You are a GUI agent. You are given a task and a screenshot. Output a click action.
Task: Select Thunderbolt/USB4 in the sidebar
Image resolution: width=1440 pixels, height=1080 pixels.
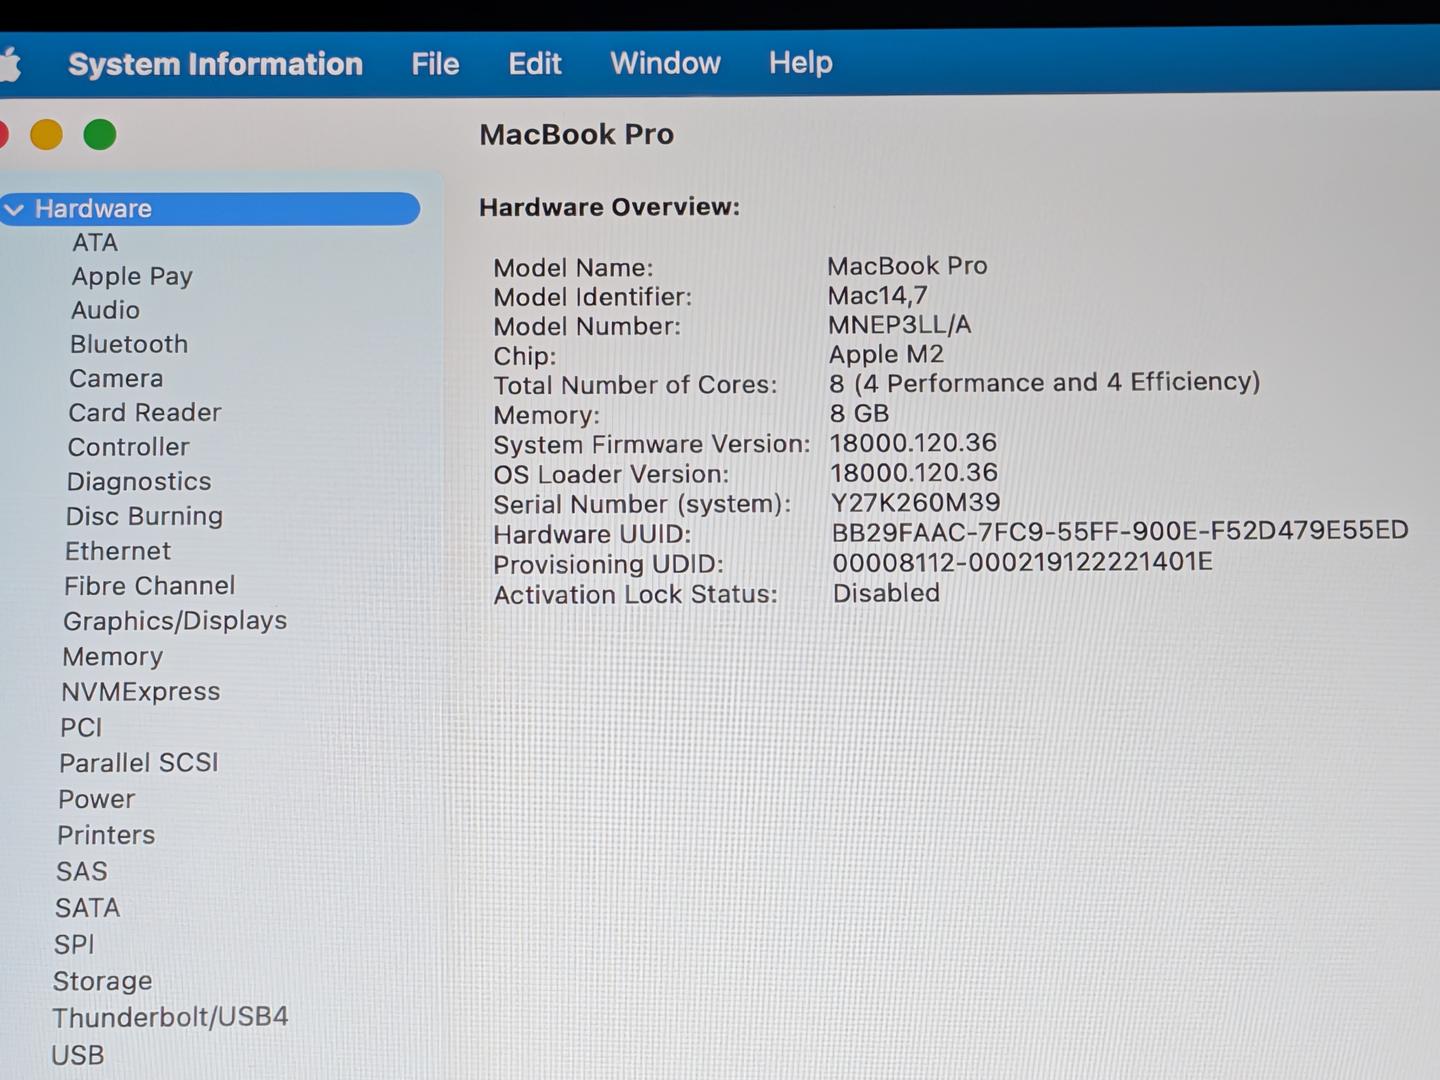[x=170, y=1017]
